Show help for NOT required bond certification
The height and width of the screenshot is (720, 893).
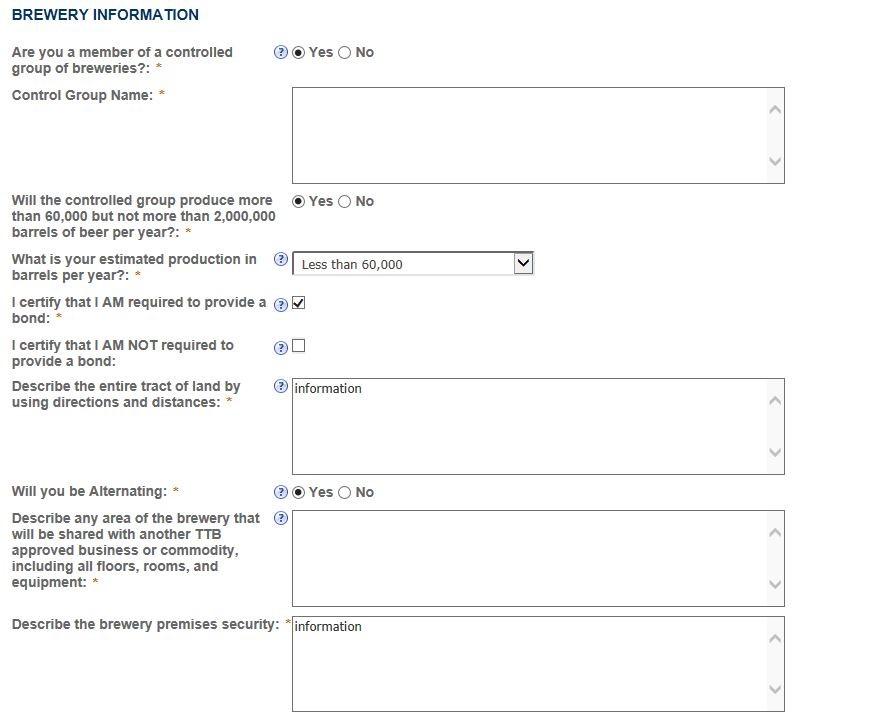click(x=280, y=347)
